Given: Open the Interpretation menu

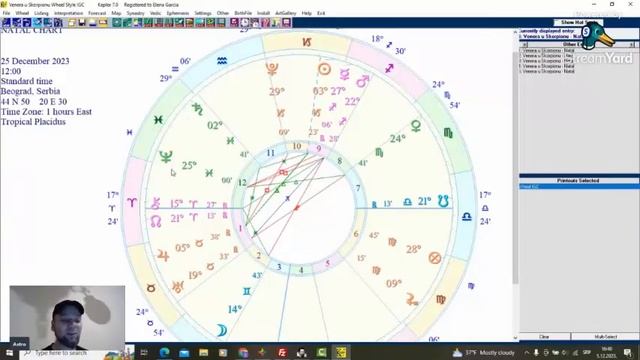Looking at the screenshot, I should [68, 13].
